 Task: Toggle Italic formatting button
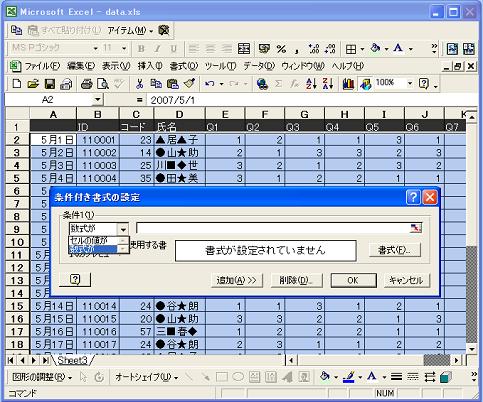(157, 49)
